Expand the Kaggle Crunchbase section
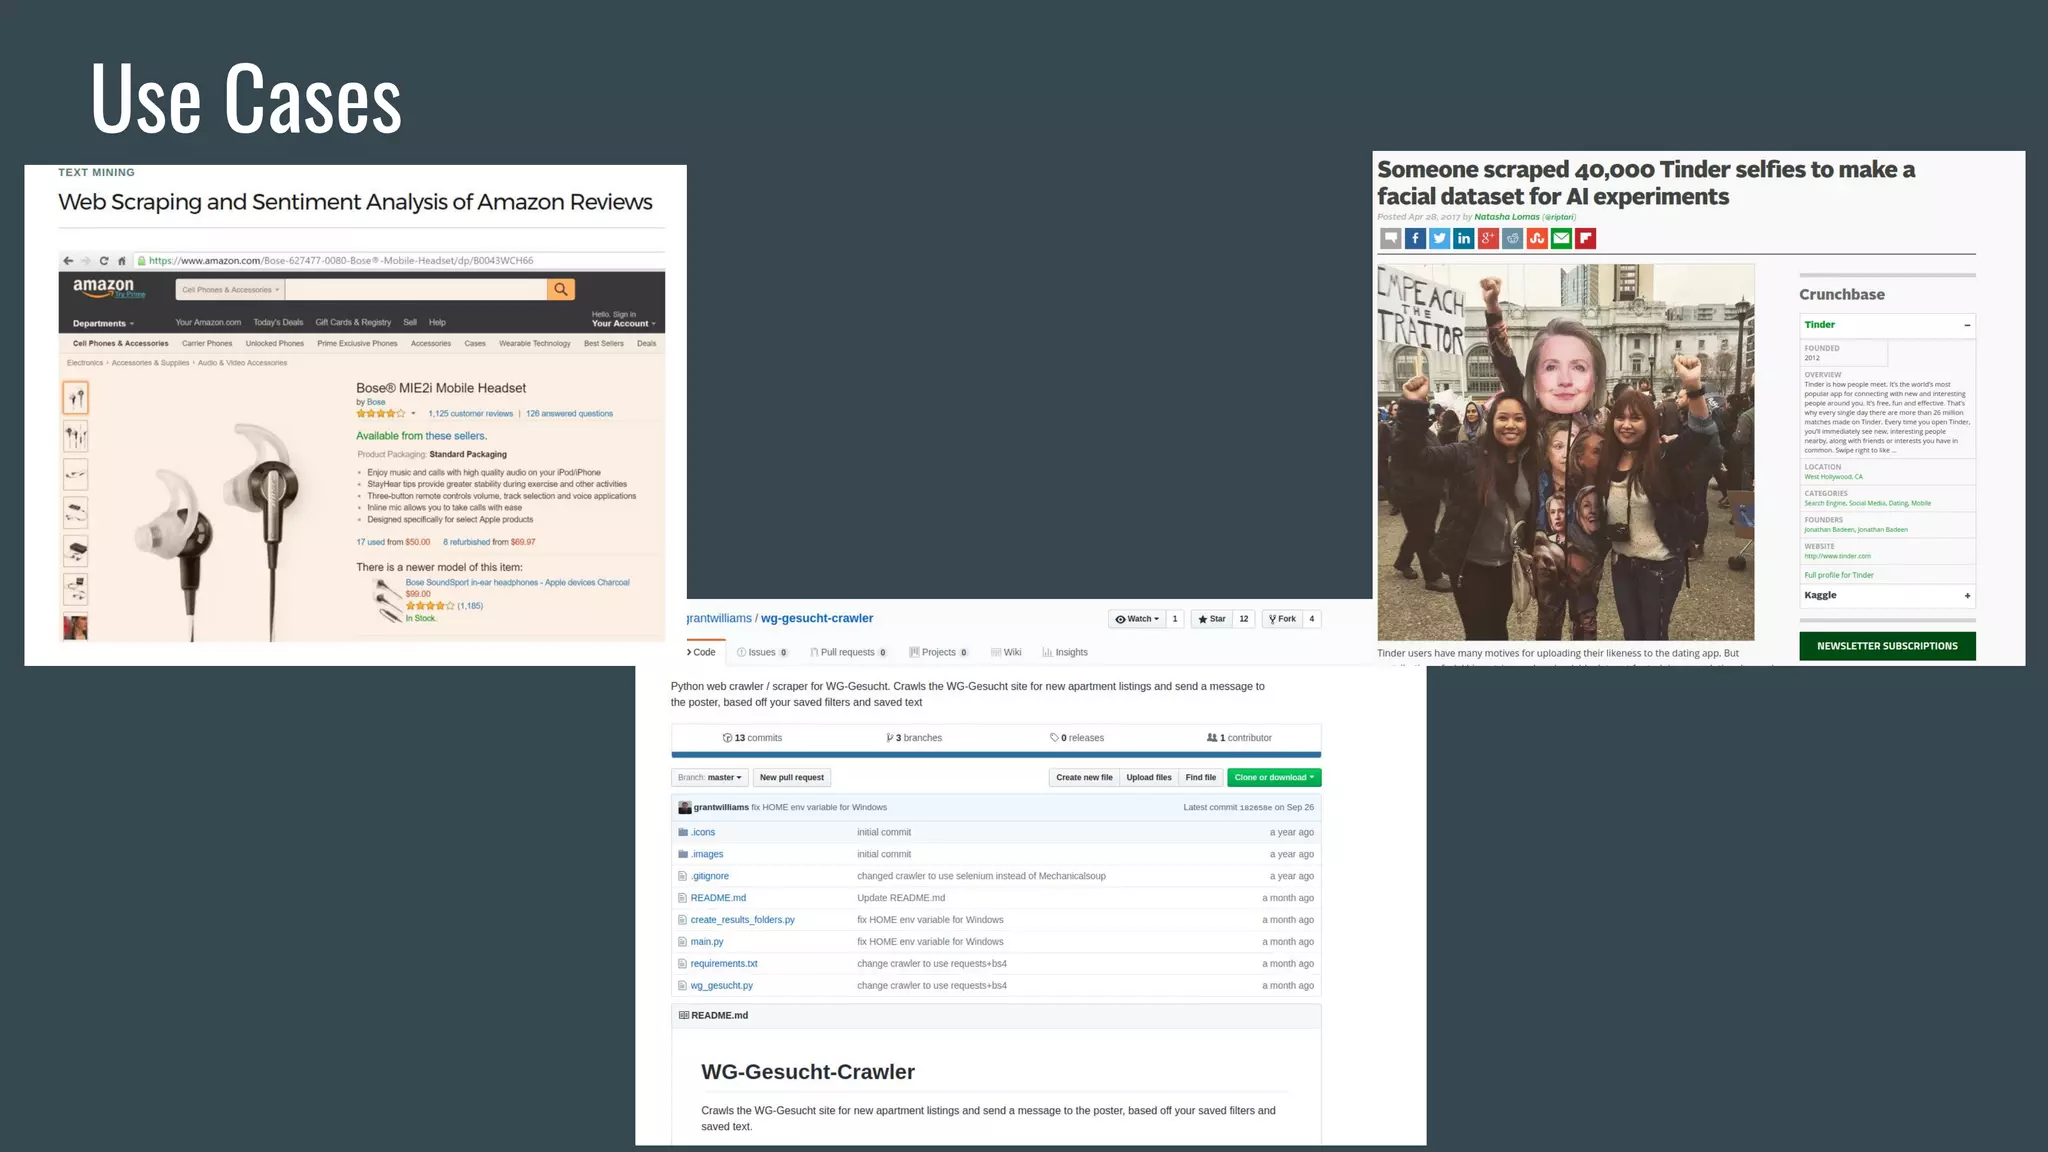Screen dimensions: 2048x1152 pyautogui.click(x=1967, y=596)
